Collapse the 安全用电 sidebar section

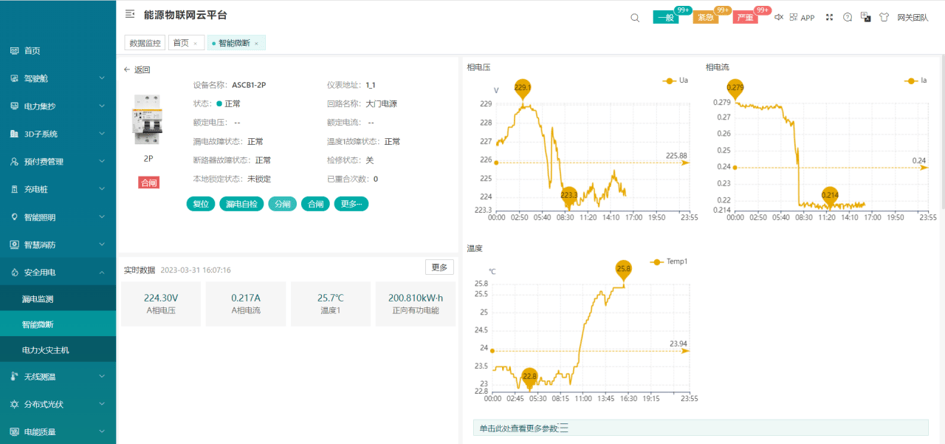click(57, 272)
